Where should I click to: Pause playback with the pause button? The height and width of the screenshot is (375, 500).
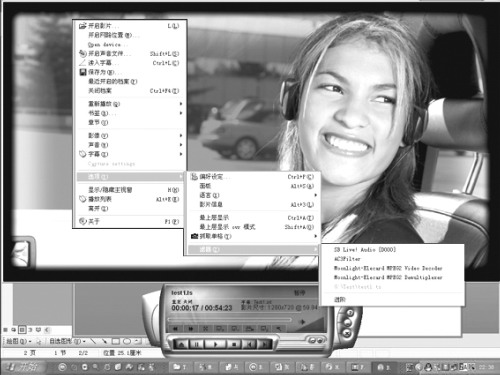[x=197, y=344]
